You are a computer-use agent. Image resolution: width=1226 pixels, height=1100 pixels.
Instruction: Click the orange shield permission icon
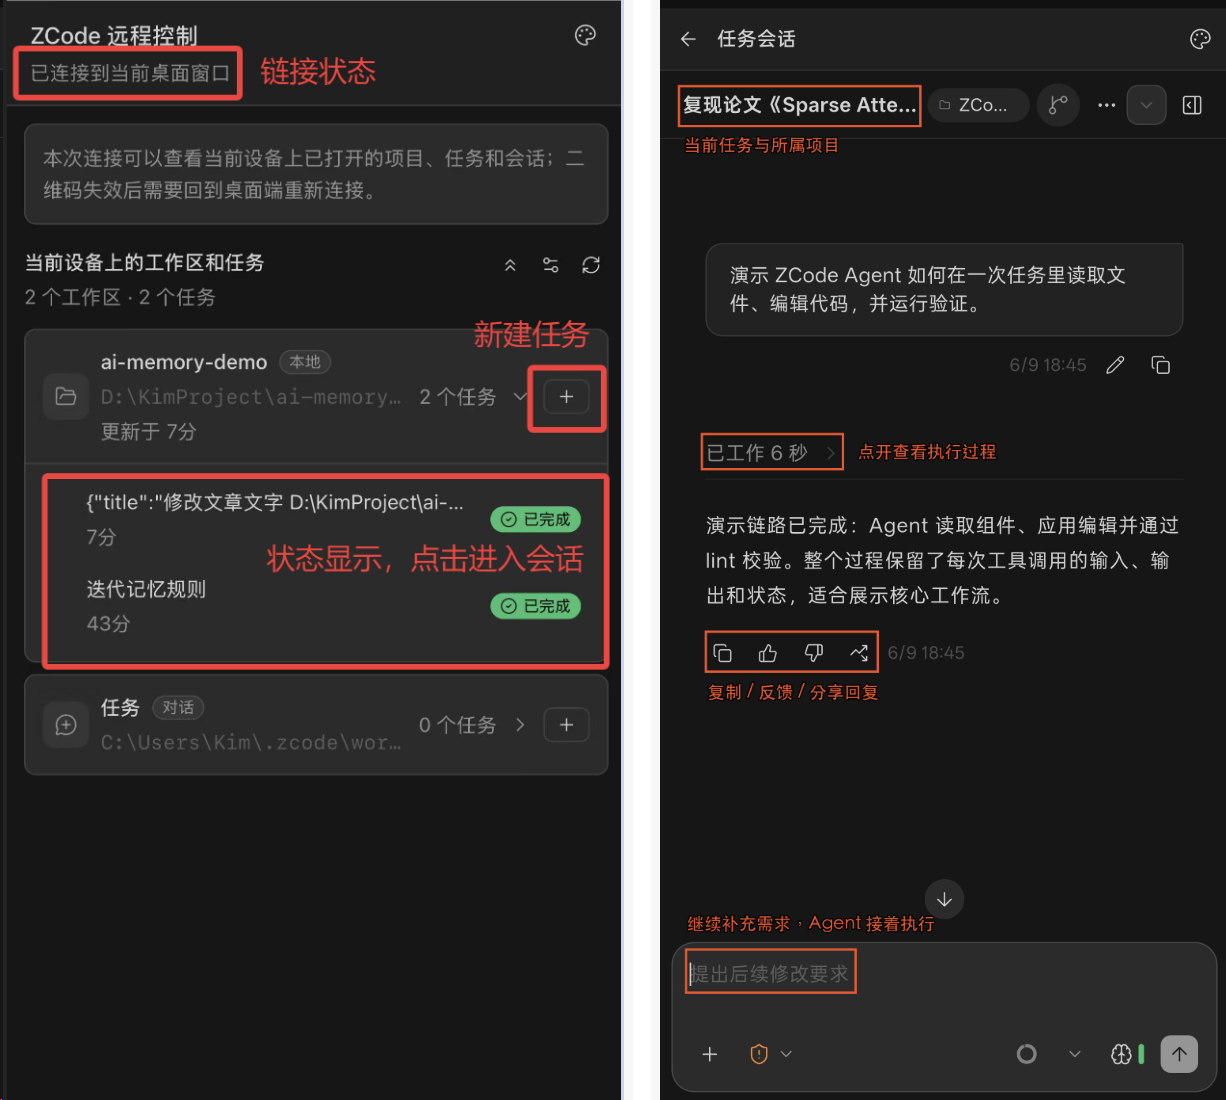[759, 1054]
